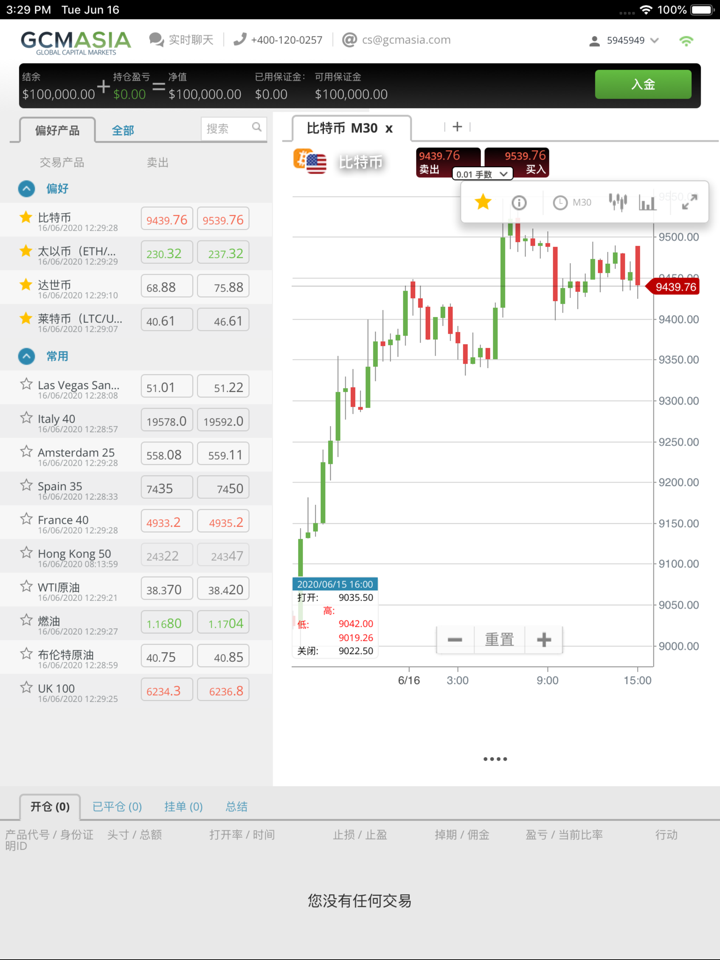The width and height of the screenshot is (720, 960).
Task: Click the 搜索 search input field
Action: point(225,128)
